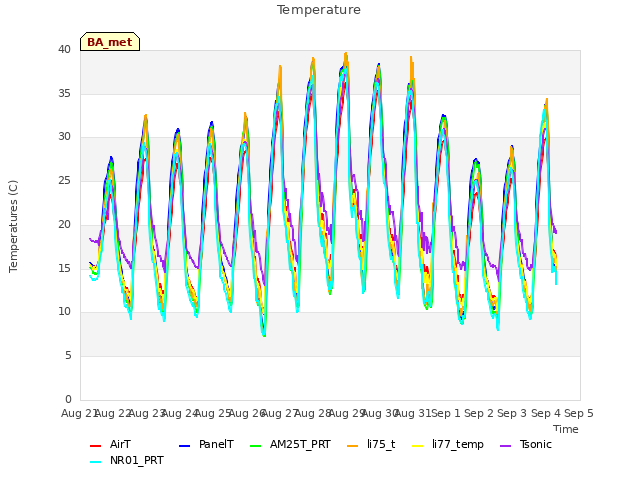This screenshot has height=480, width=640.
Task: Click the 0 y-axis tick label
Action: tap(68, 399)
